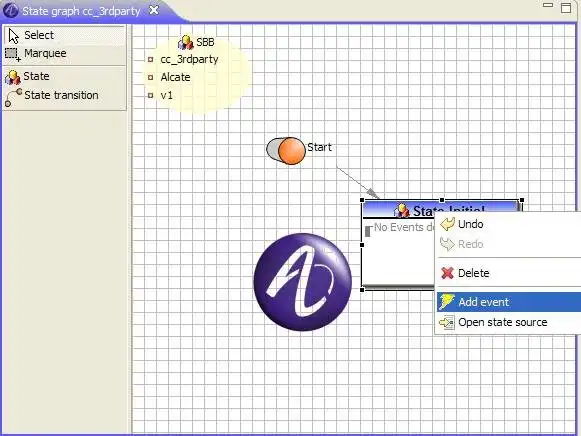Click the bullet beside Alcate
The height and width of the screenshot is (436, 581).
[150, 77]
